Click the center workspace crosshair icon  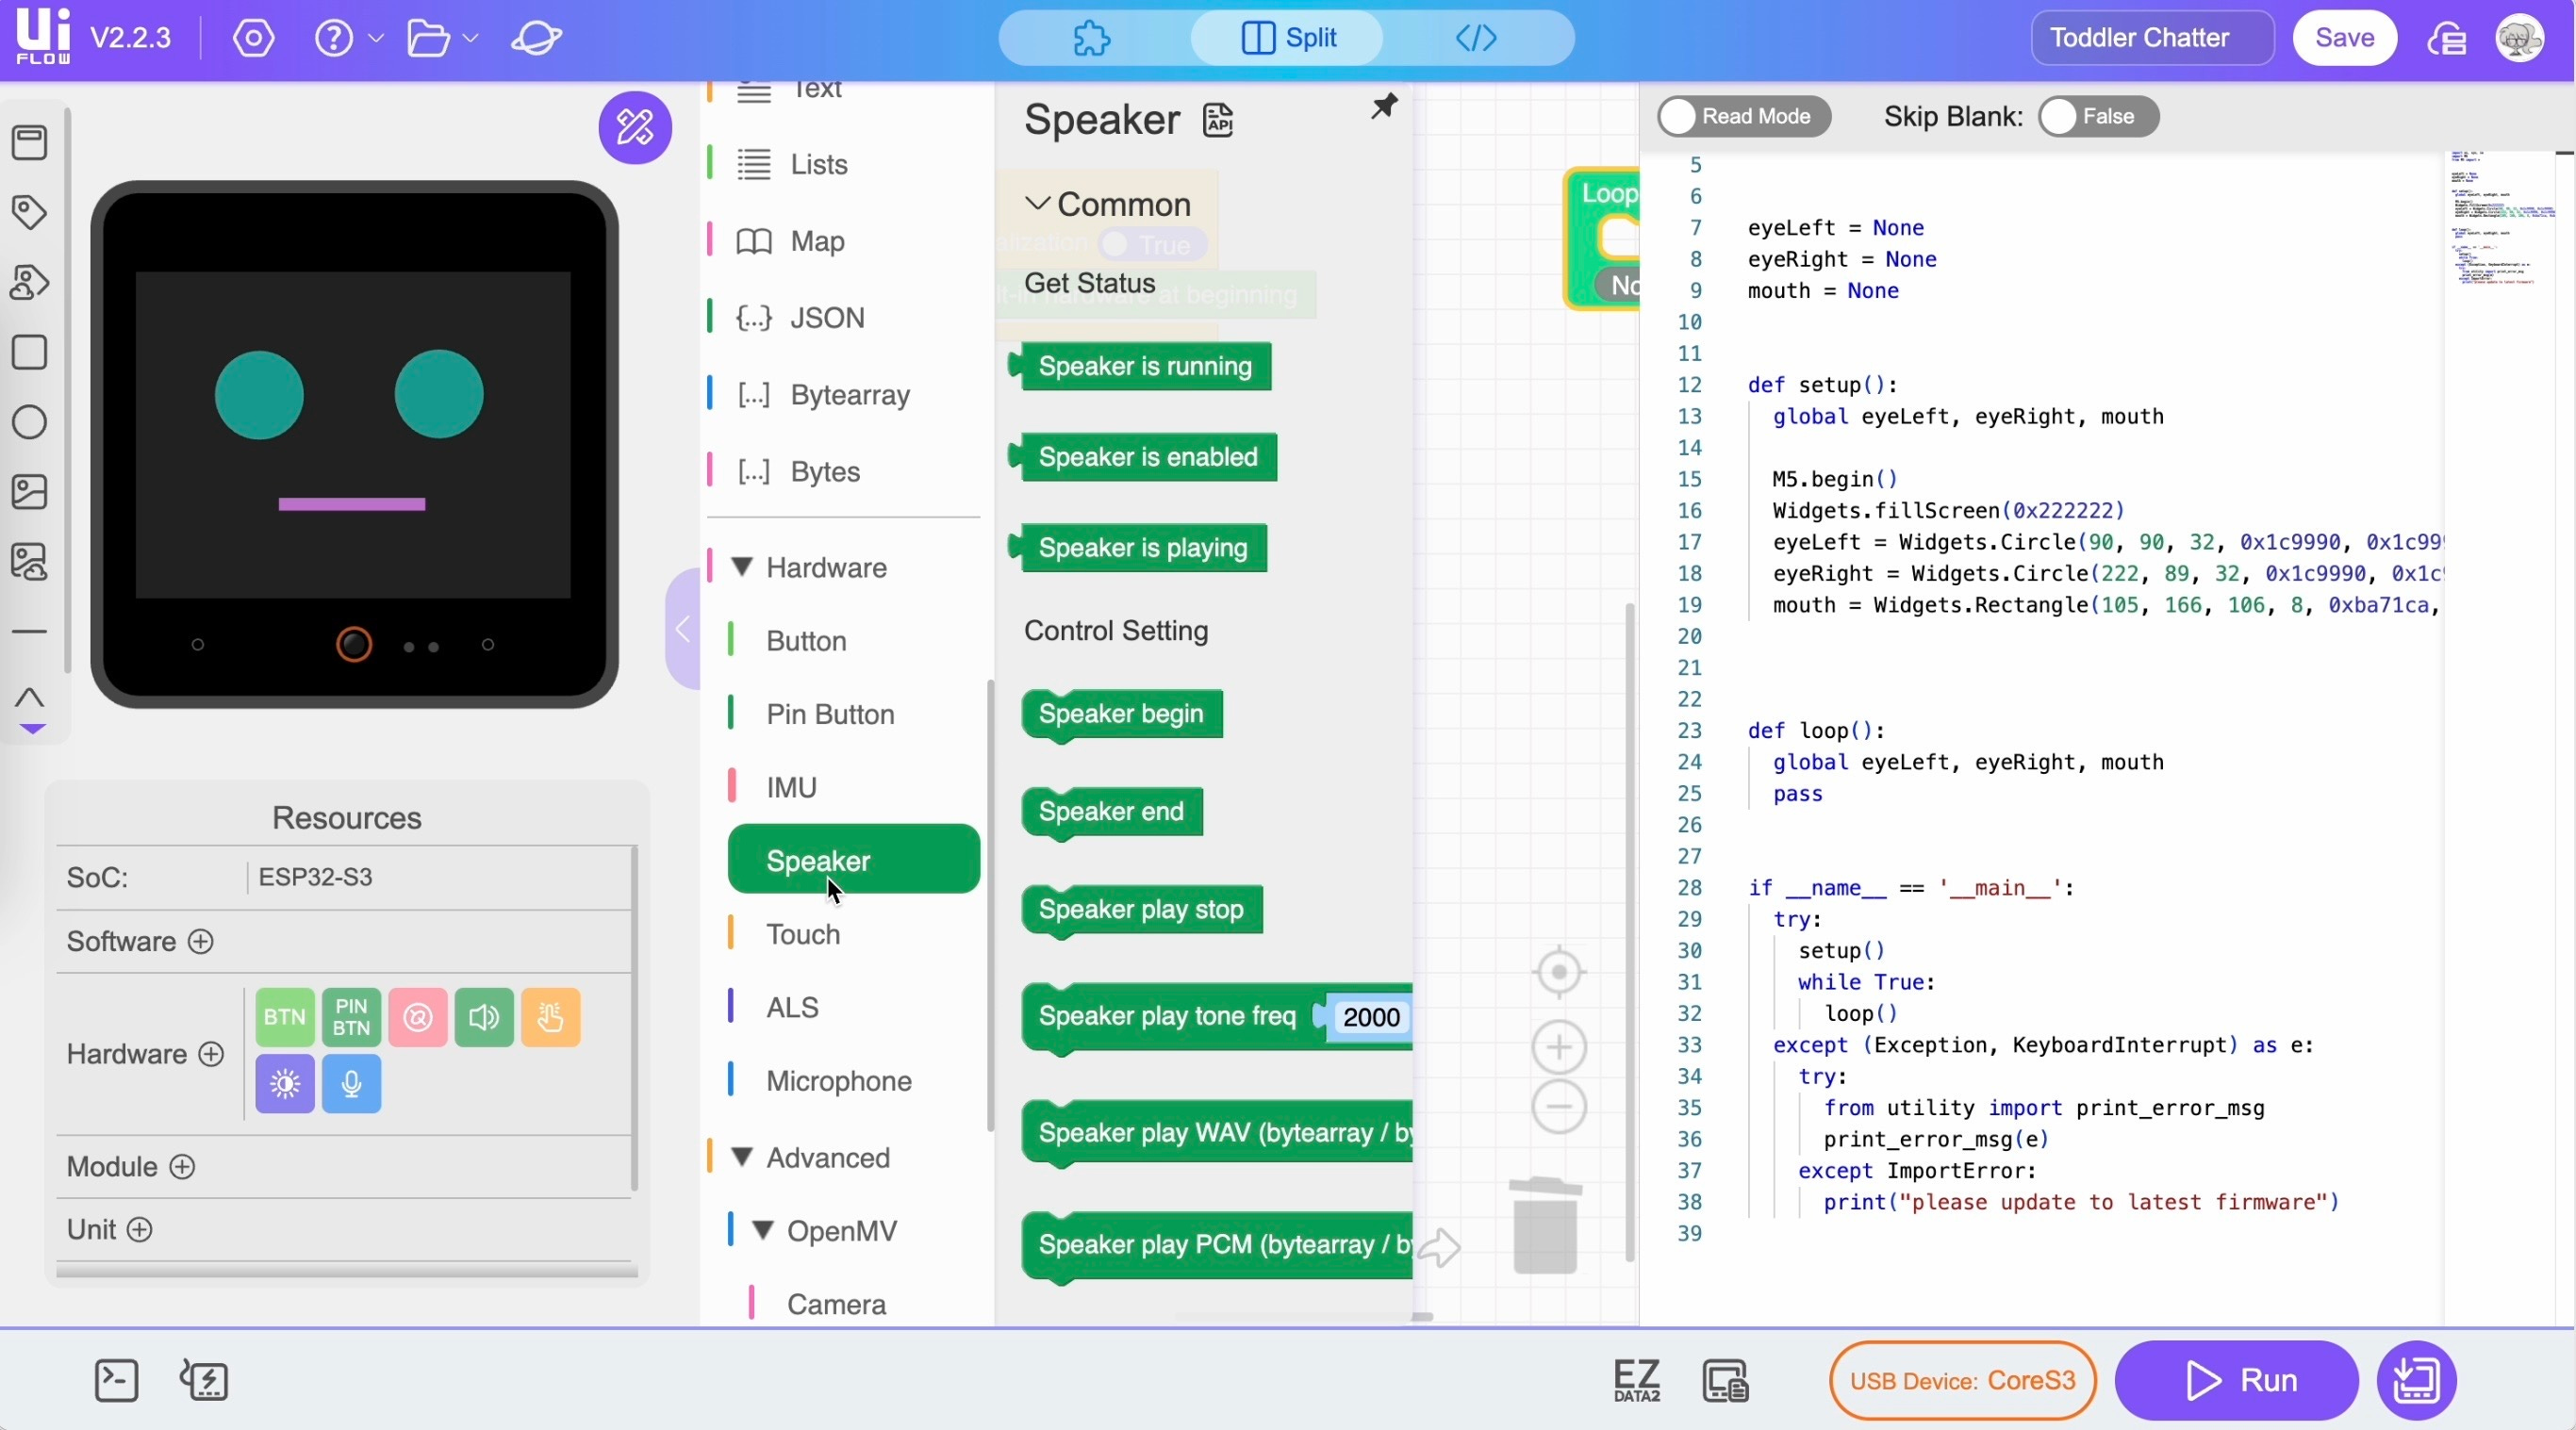pyautogui.click(x=1559, y=972)
